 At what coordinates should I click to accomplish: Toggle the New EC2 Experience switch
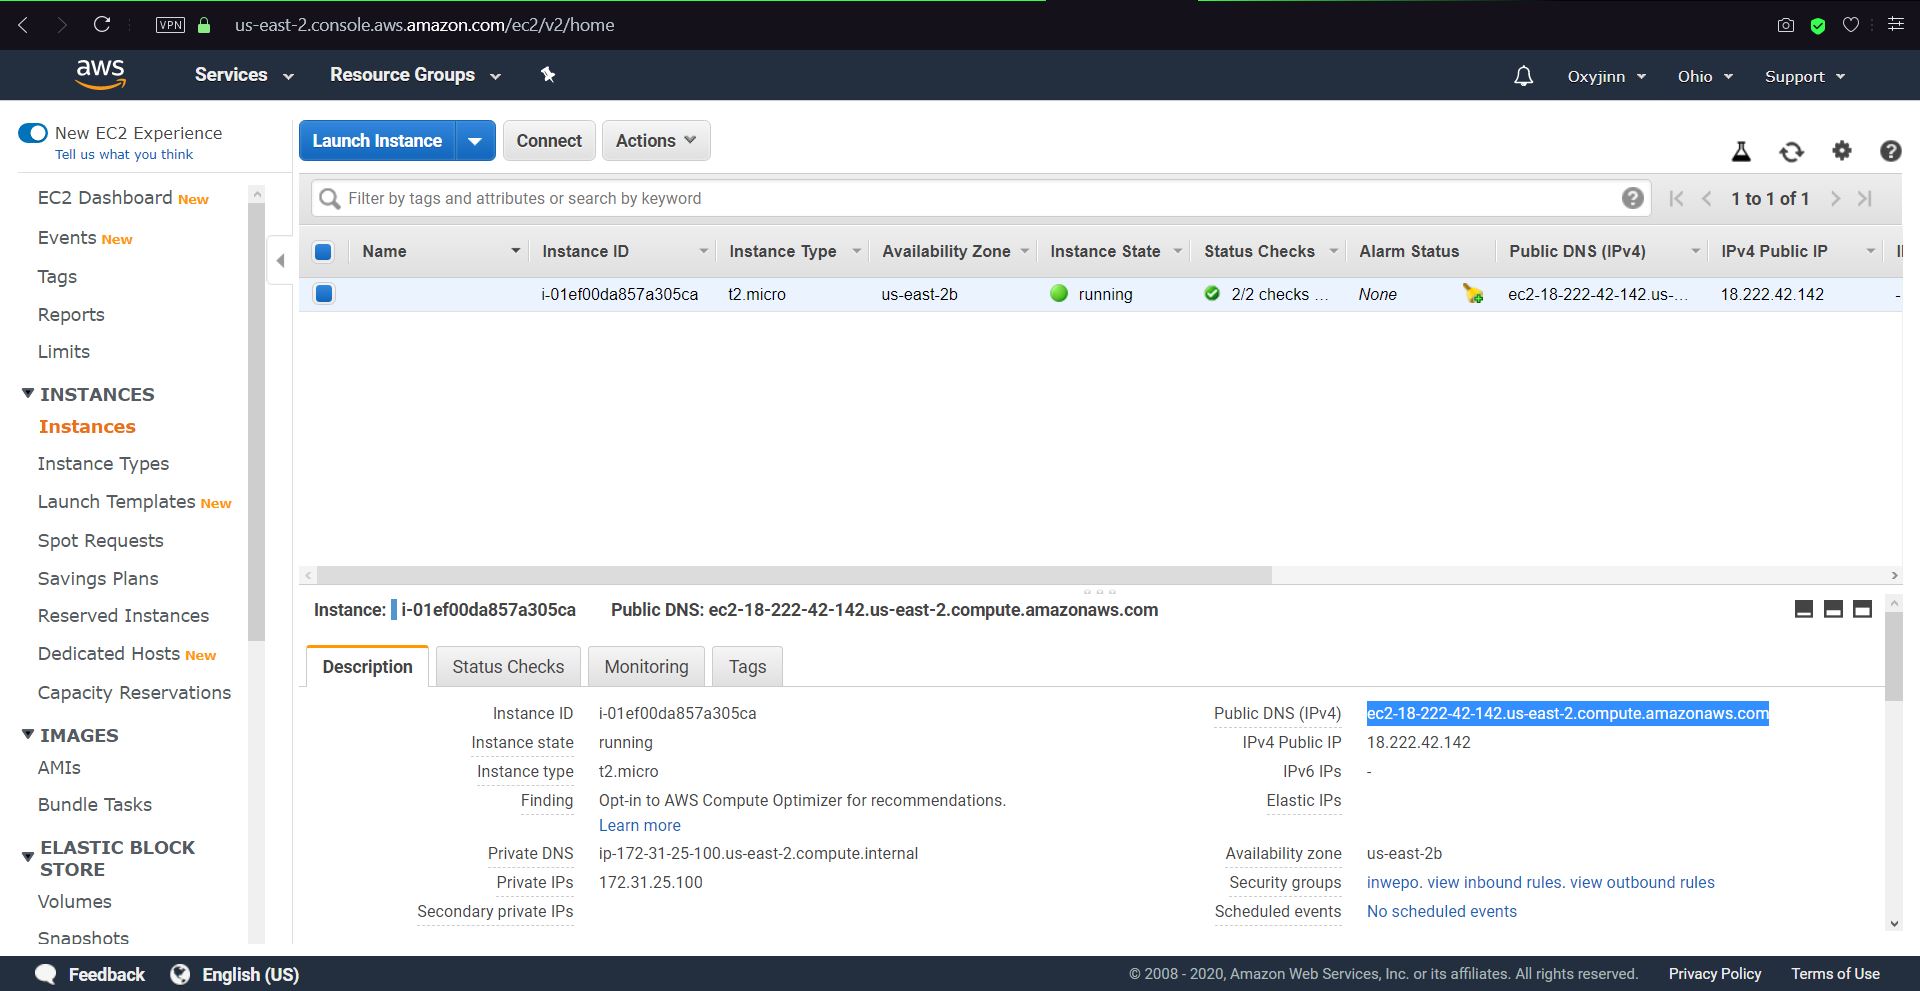(33, 133)
